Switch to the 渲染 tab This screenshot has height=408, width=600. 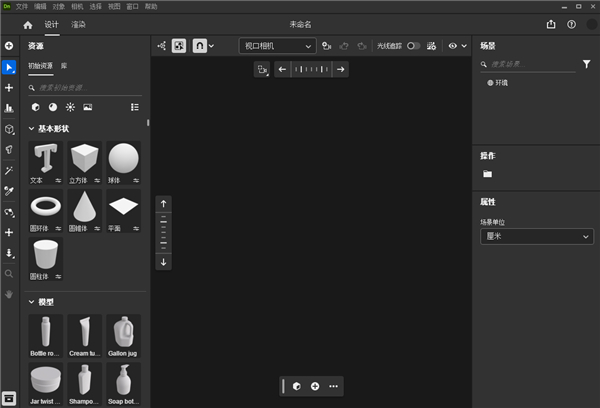coord(78,25)
